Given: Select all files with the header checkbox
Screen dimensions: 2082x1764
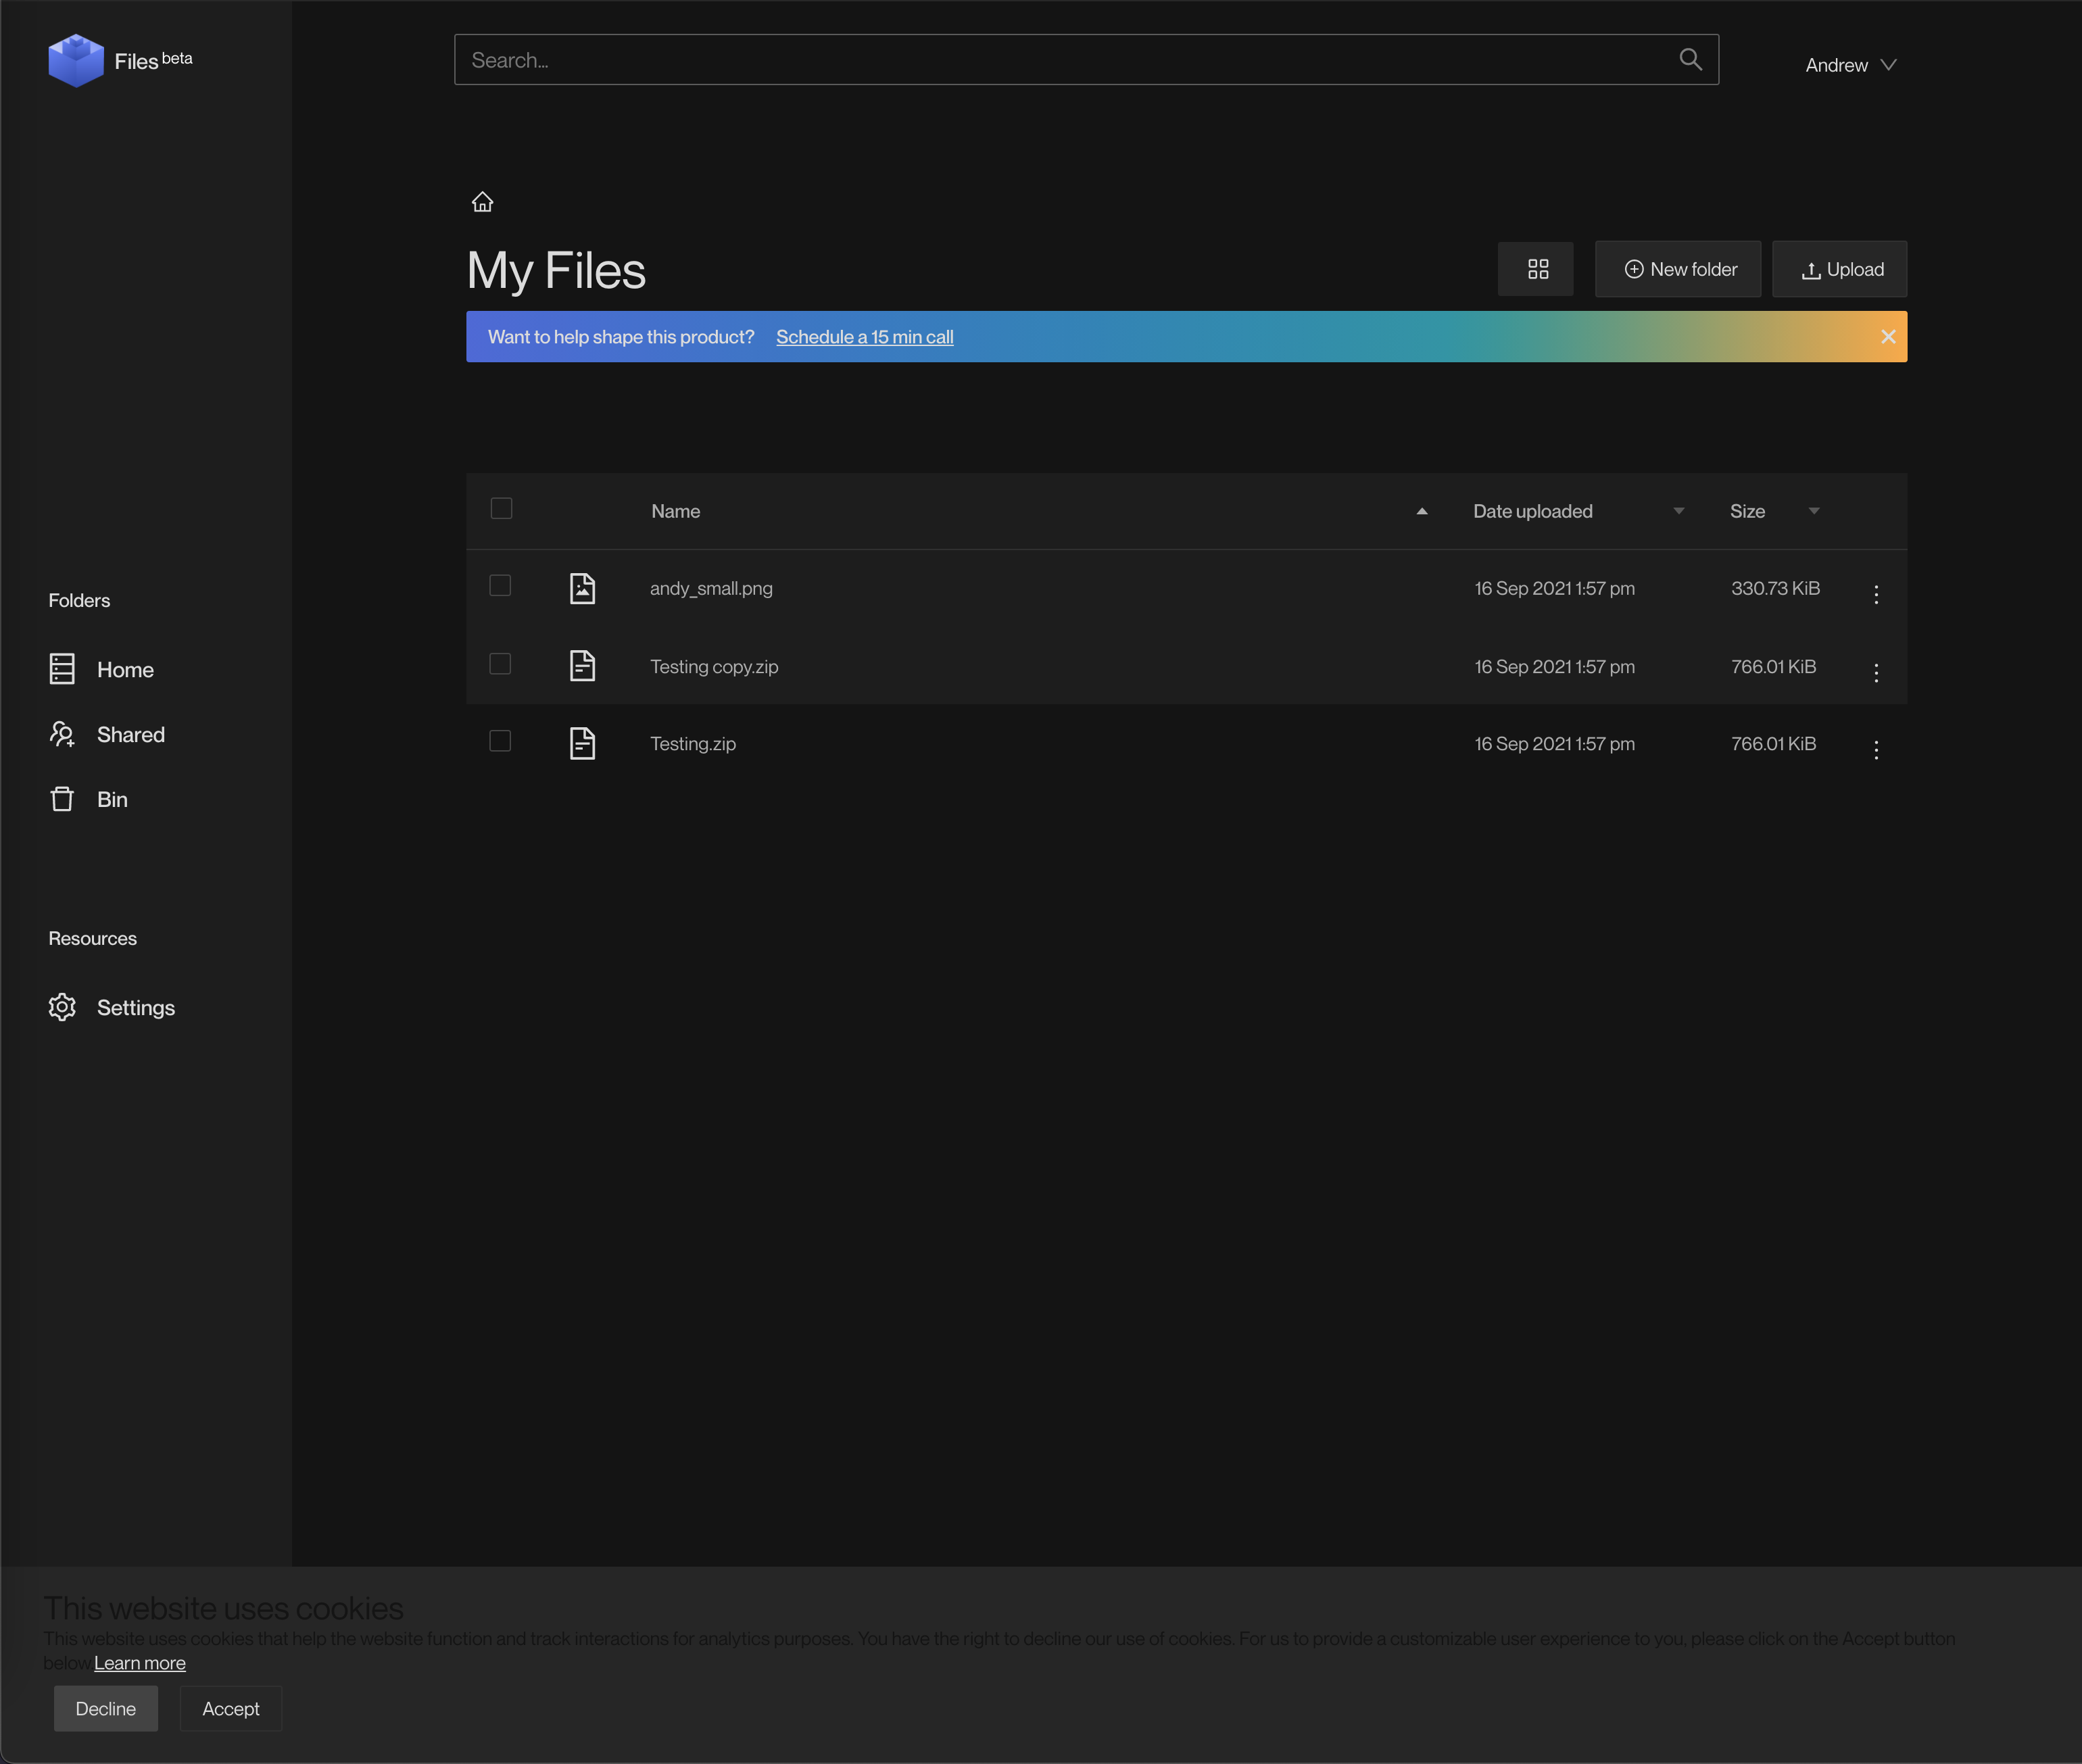Looking at the screenshot, I should click(x=502, y=509).
